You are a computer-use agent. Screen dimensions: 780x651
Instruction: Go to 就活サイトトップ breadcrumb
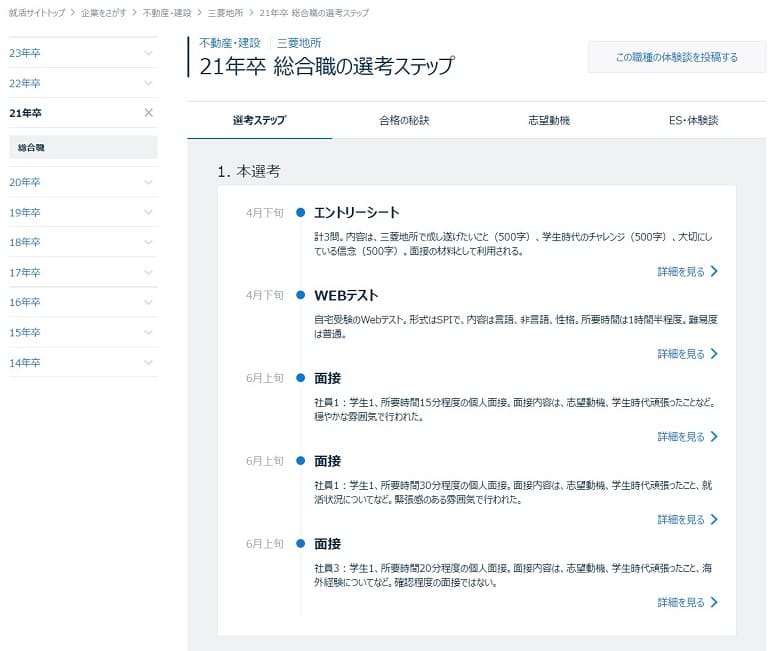click(x=37, y=13)
